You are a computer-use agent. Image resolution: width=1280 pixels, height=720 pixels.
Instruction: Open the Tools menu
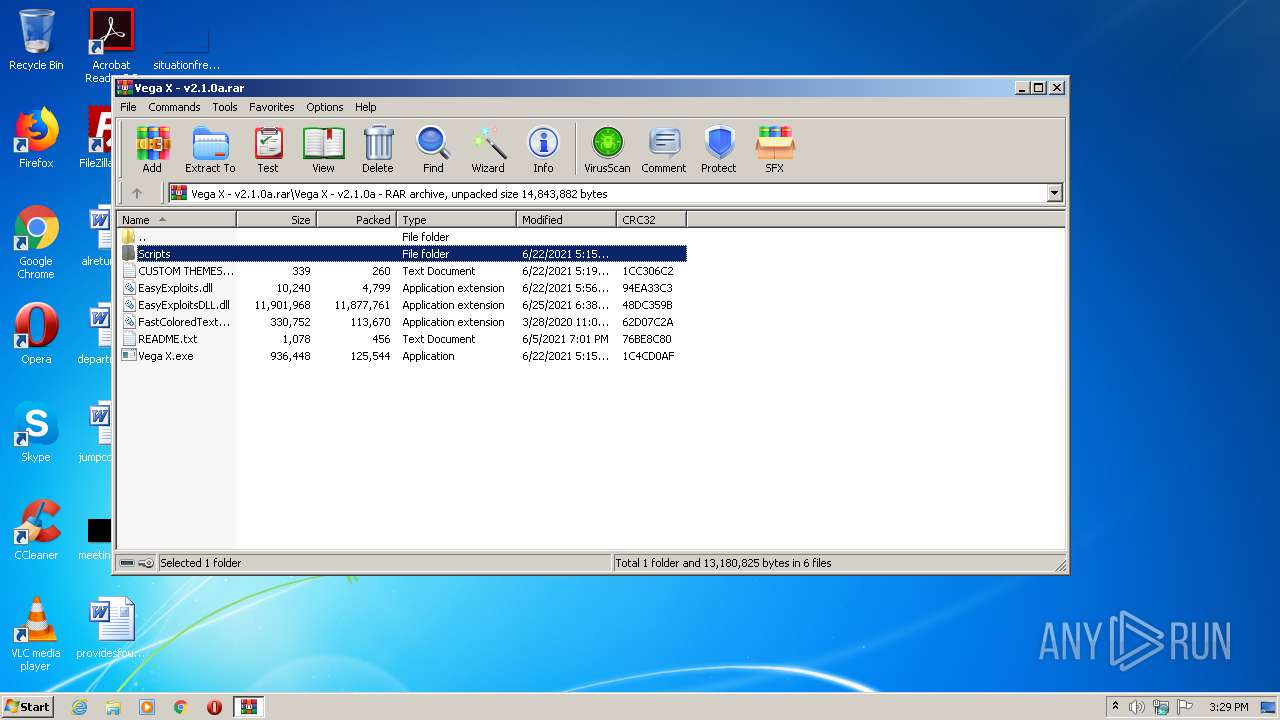225,107
